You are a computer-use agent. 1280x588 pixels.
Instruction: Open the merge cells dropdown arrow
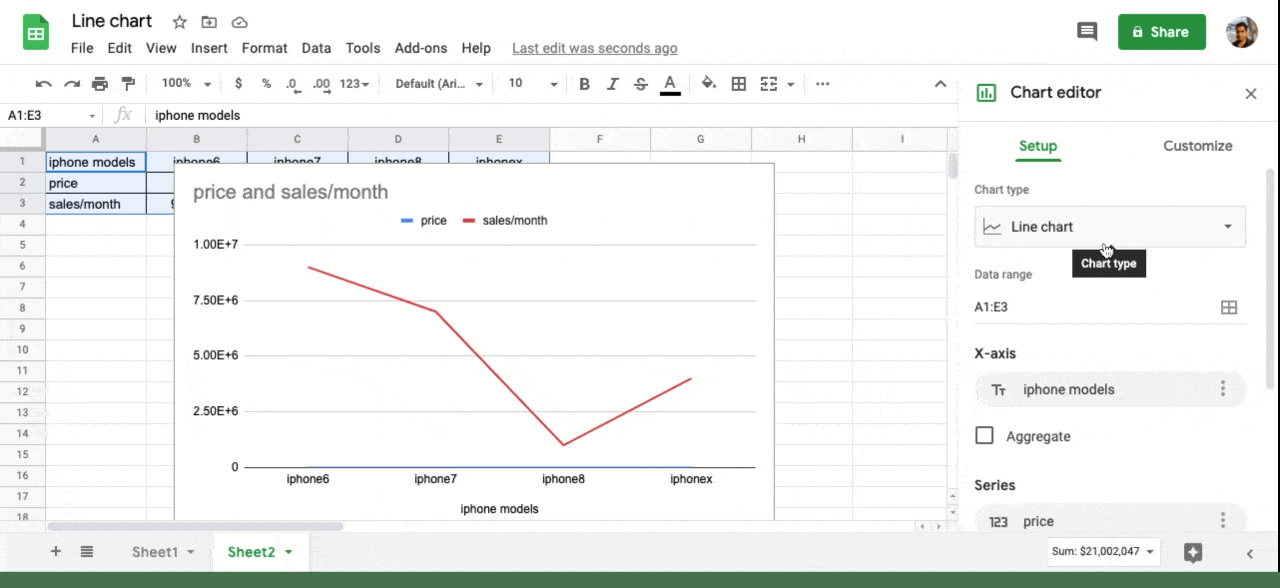click(x=791, y=84)
